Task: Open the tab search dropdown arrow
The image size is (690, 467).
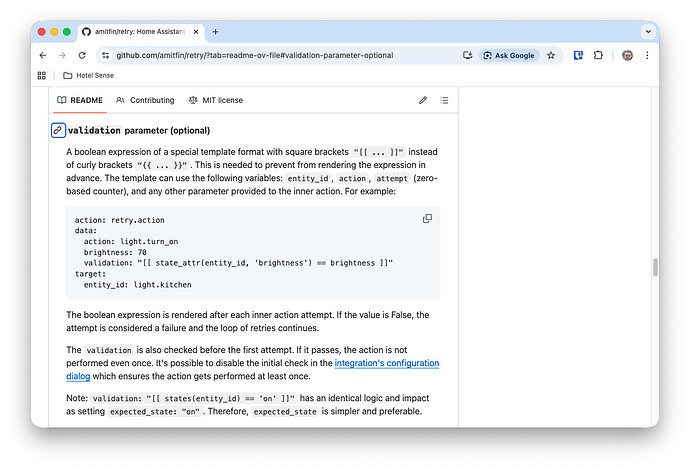Action: [x=646, y=32]
